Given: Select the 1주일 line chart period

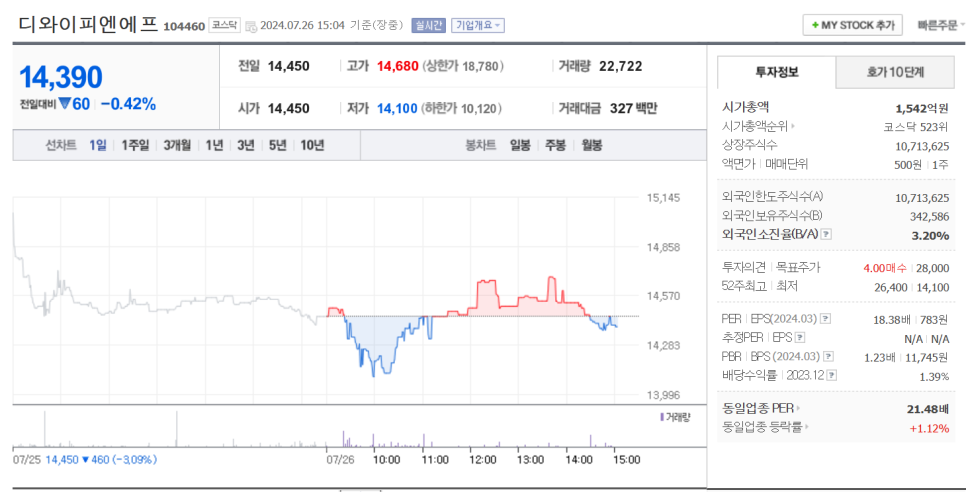Looking at the screenshot, I should click(135, 145).
